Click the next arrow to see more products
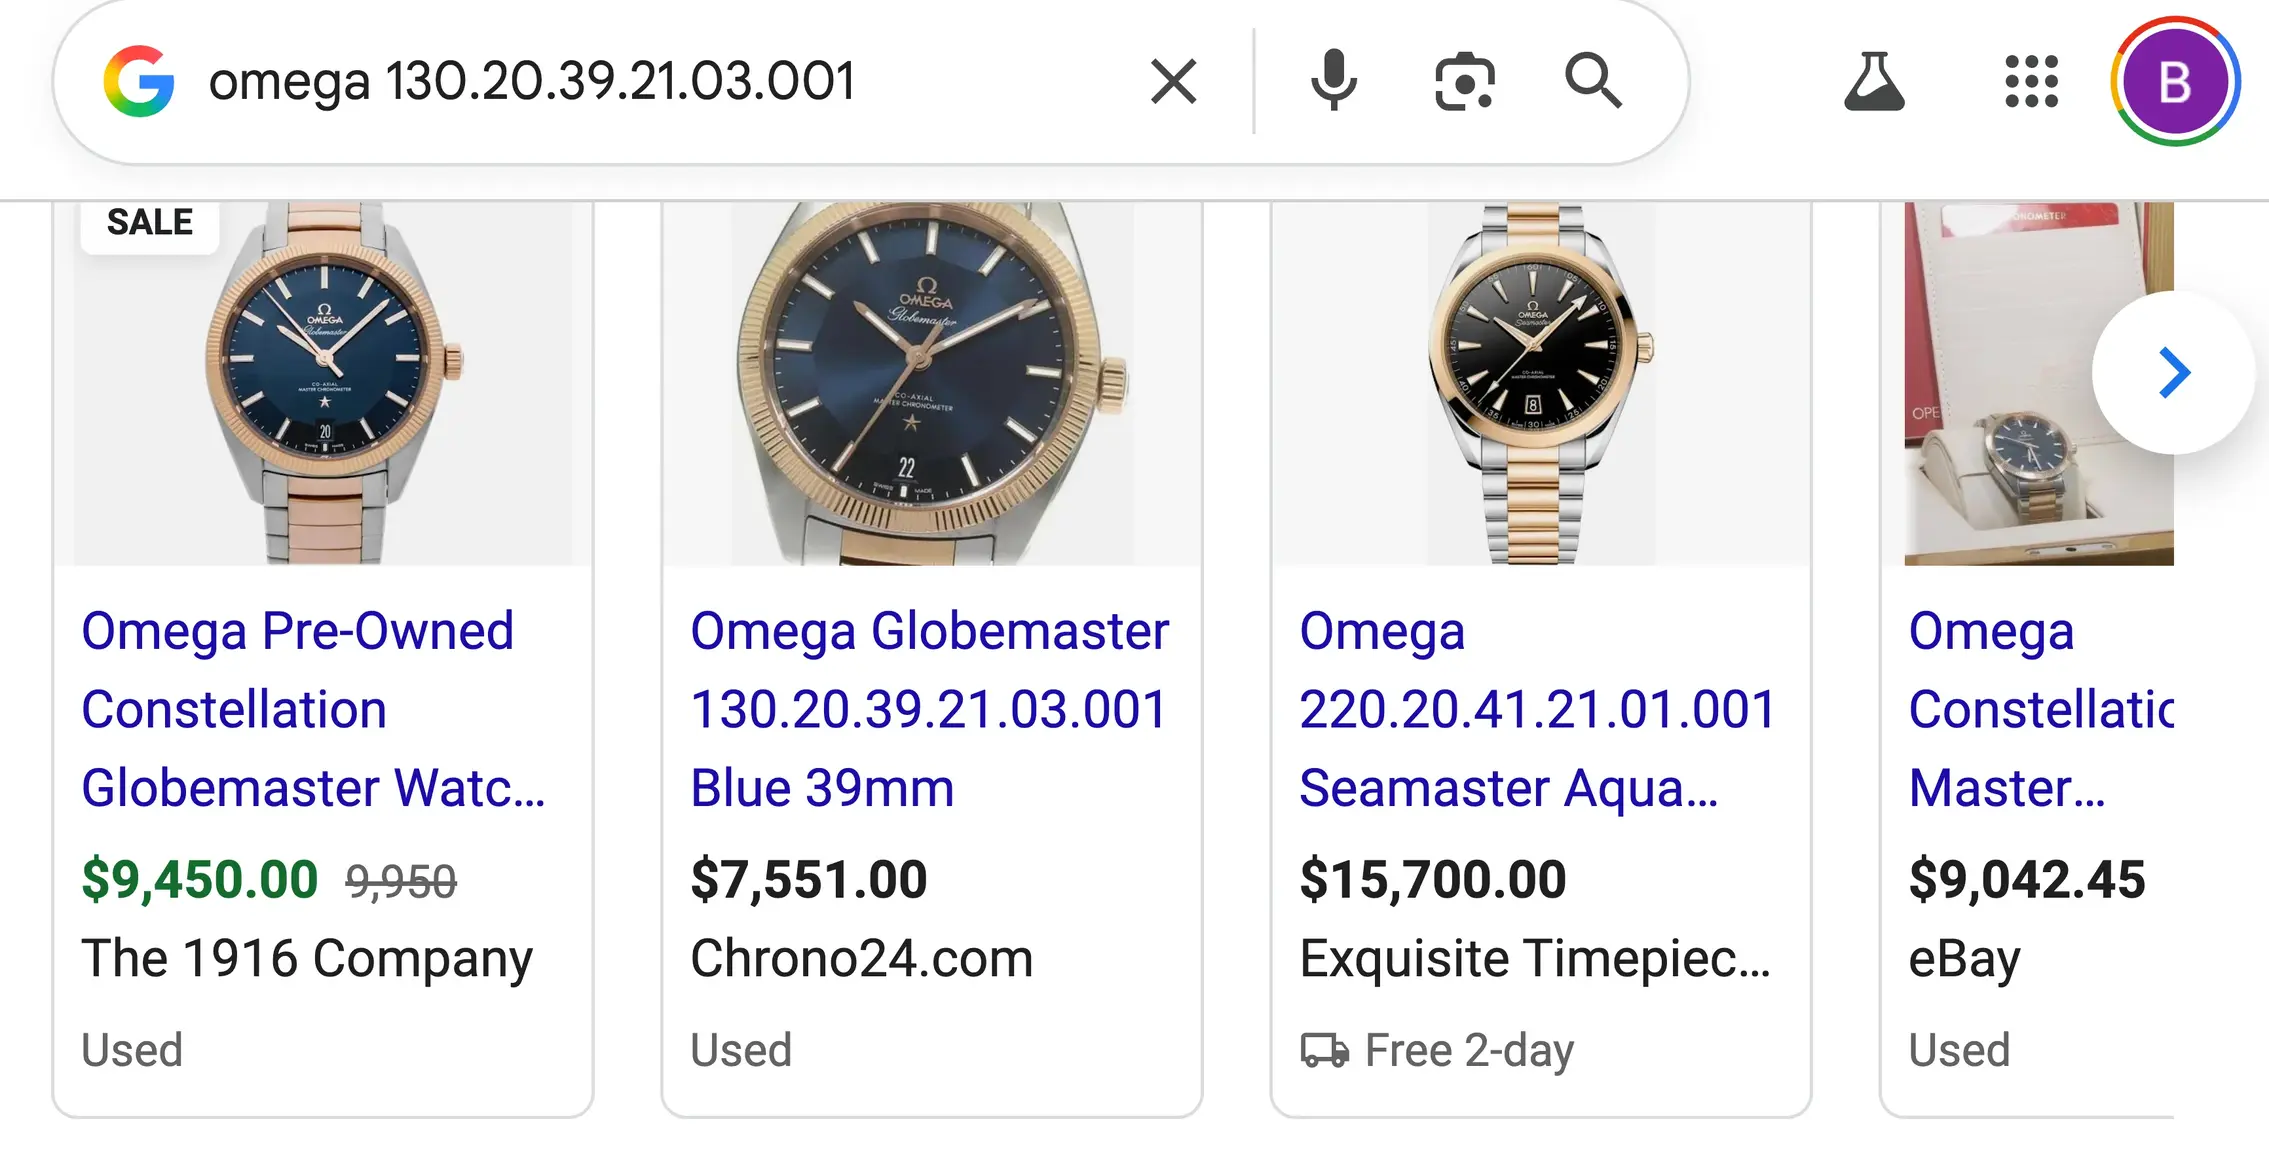Viewport: 2269px width, 1176px height. point(2172,373)
